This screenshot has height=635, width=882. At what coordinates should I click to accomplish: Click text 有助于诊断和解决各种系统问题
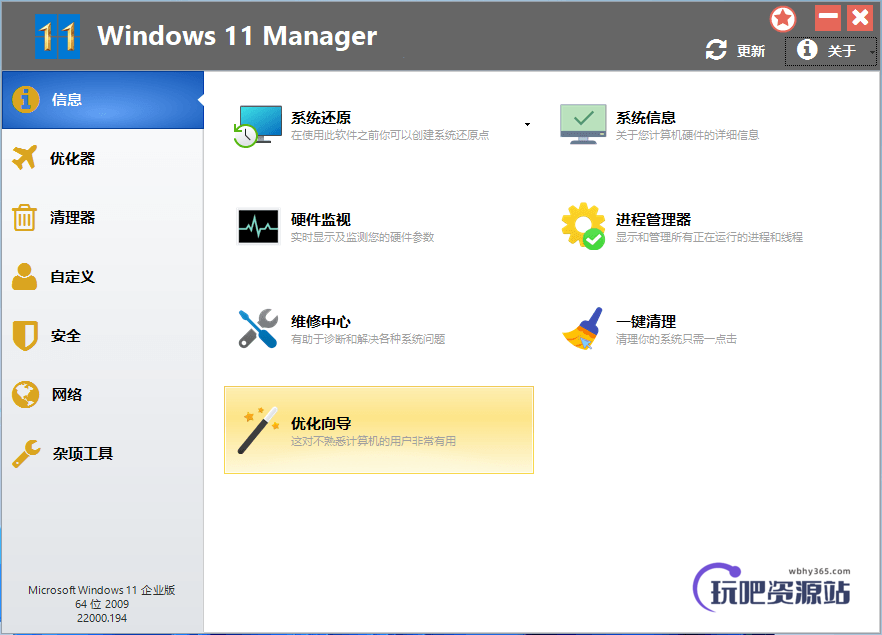(368, 339)
